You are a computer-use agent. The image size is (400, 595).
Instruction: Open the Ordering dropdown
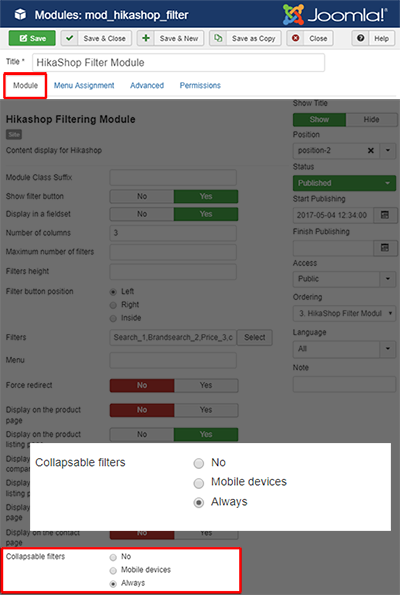(x=344, y=313)
